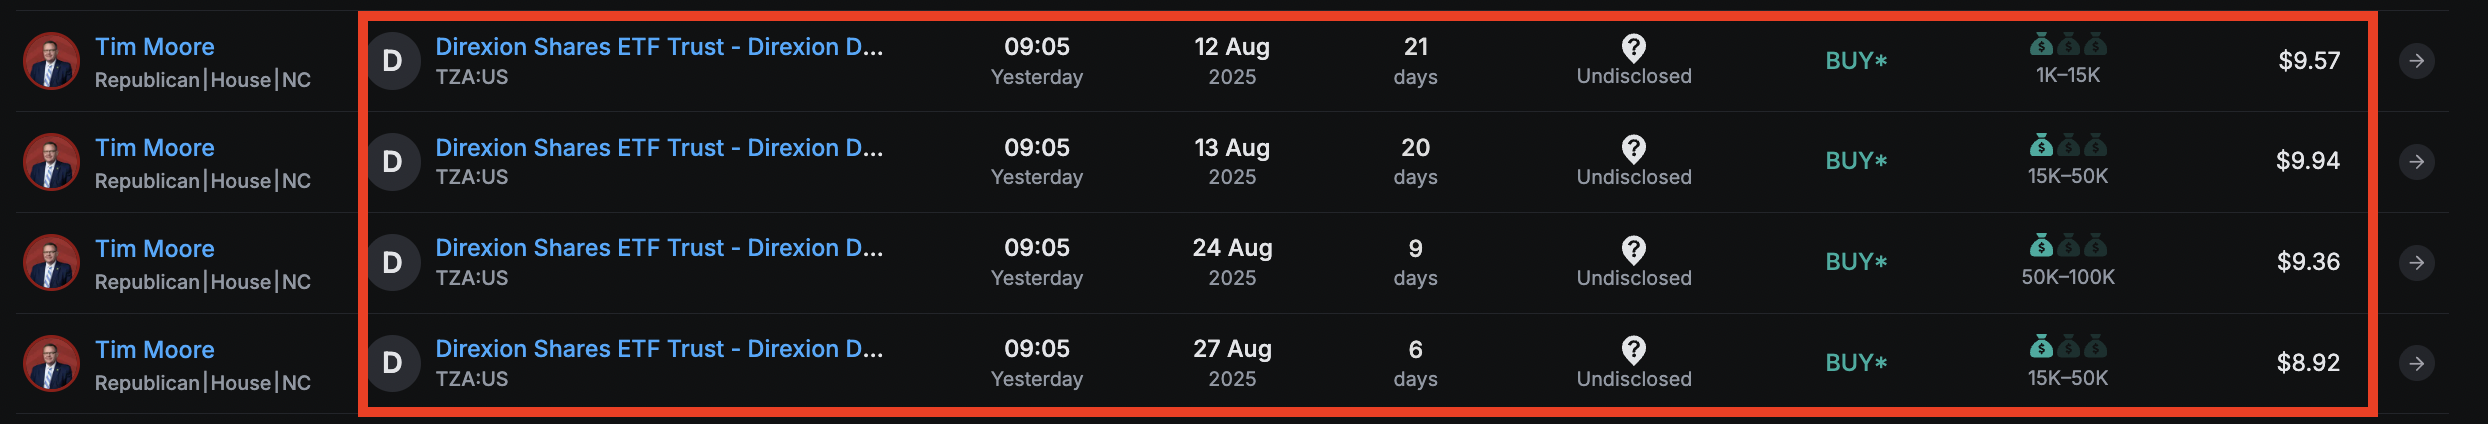Image resolution: width=2488 pixels, height=424 pixels.
Task: Click money bag icons above 1K–15K
Action: [x=2068, y=45]
